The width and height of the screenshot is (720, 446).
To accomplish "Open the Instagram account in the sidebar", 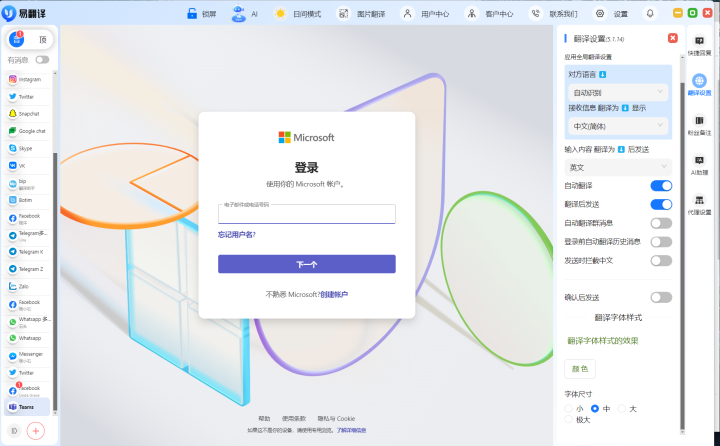I will 28,79.
